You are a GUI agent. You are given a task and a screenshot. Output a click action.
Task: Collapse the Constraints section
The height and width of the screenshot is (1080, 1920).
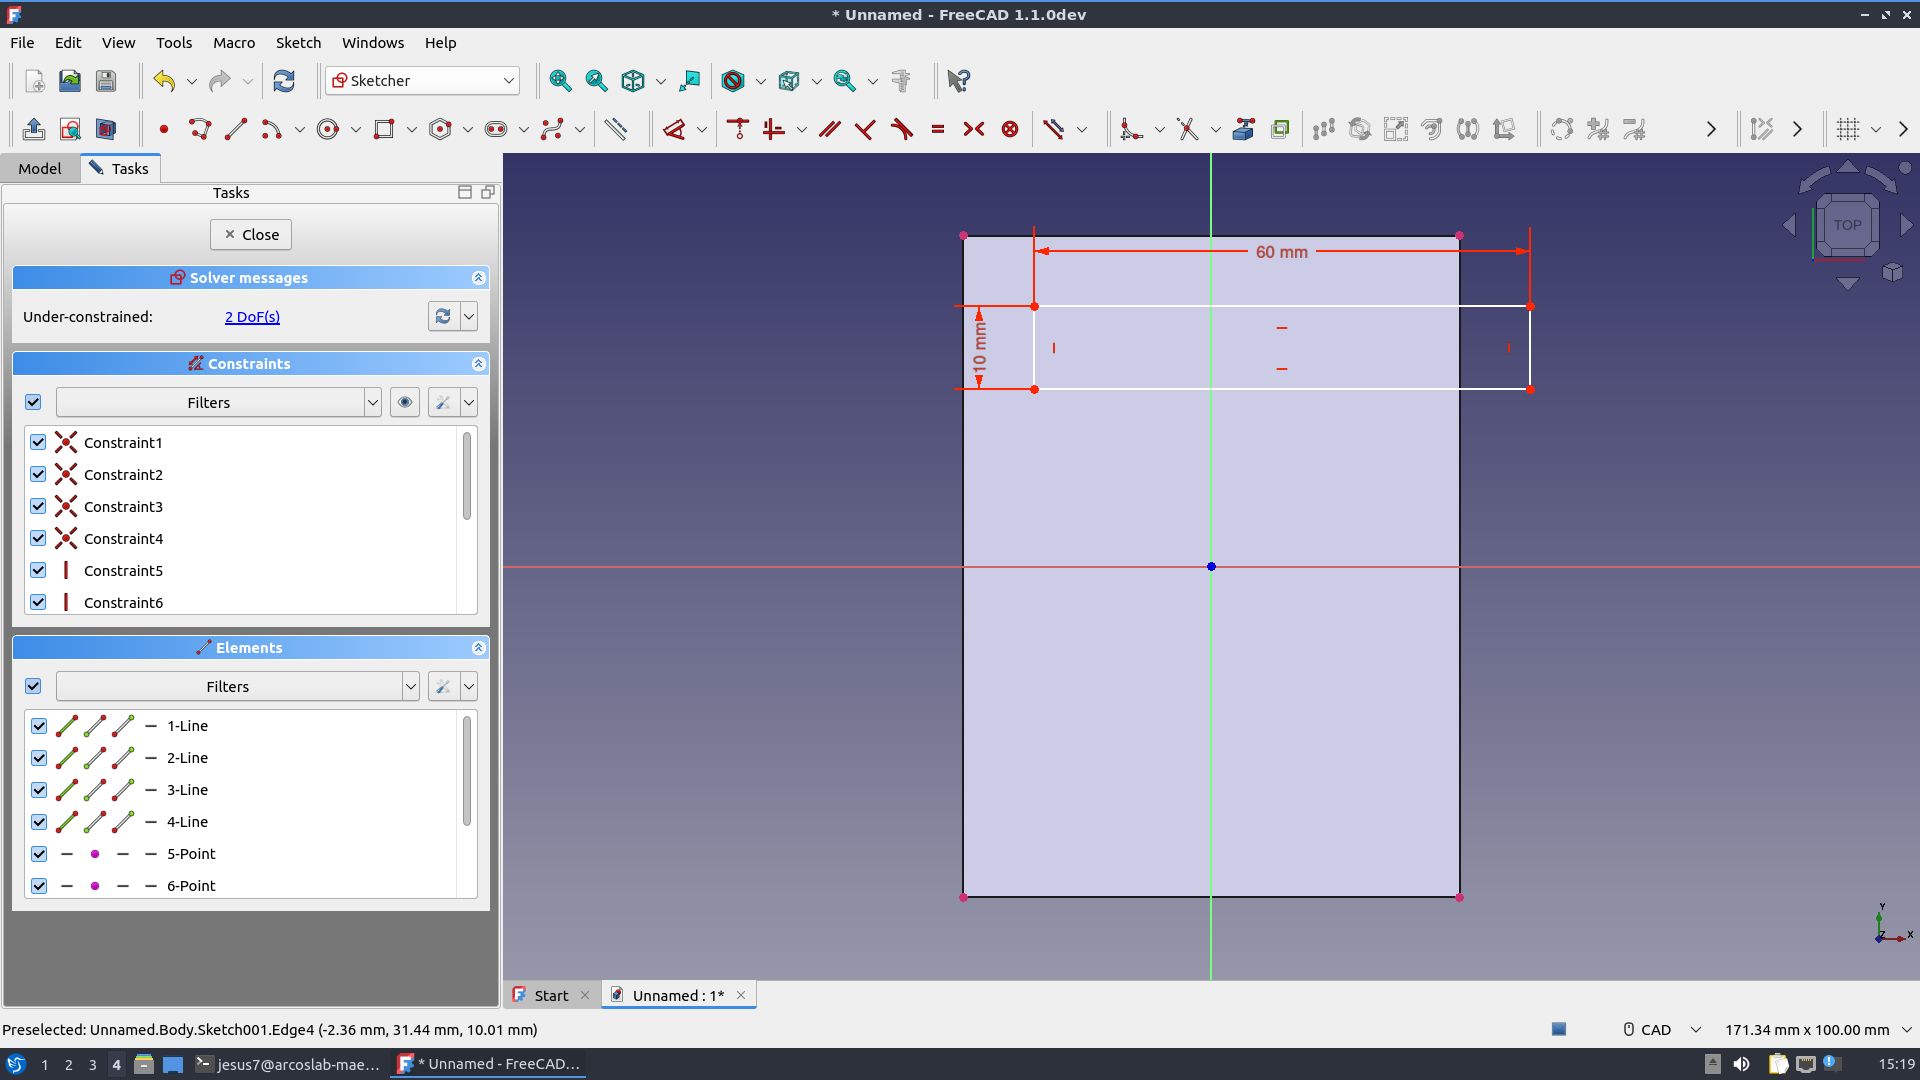tap(478, 364)
